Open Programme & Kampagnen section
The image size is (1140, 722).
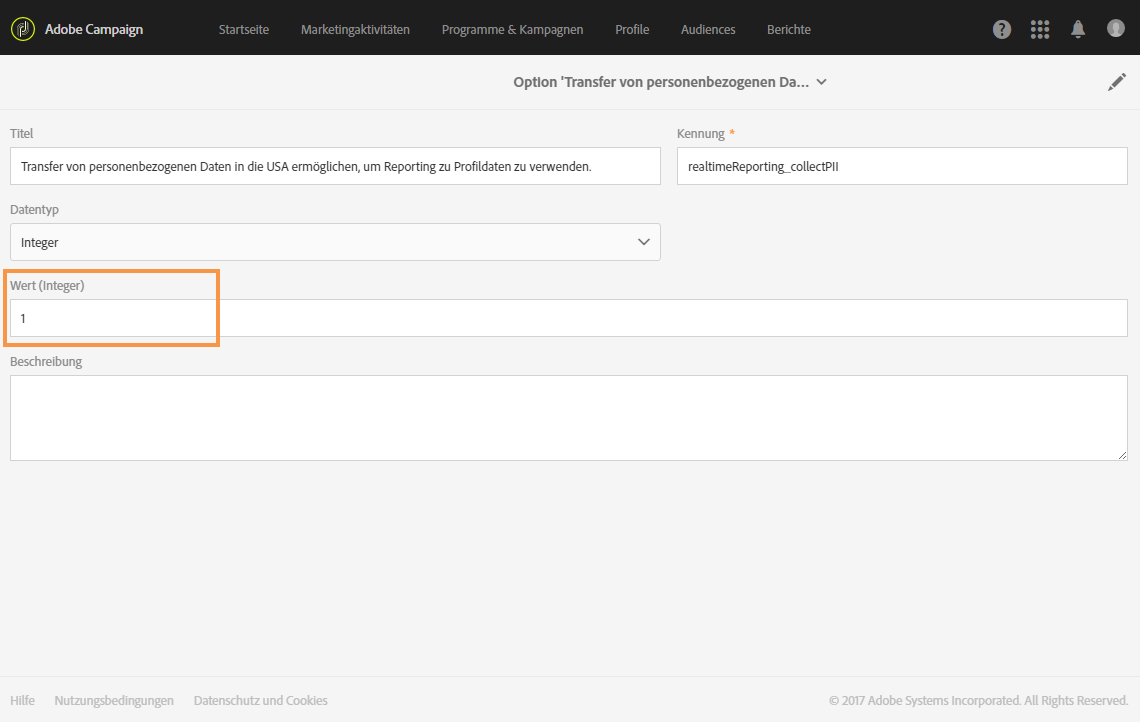(x=512, y=30)
